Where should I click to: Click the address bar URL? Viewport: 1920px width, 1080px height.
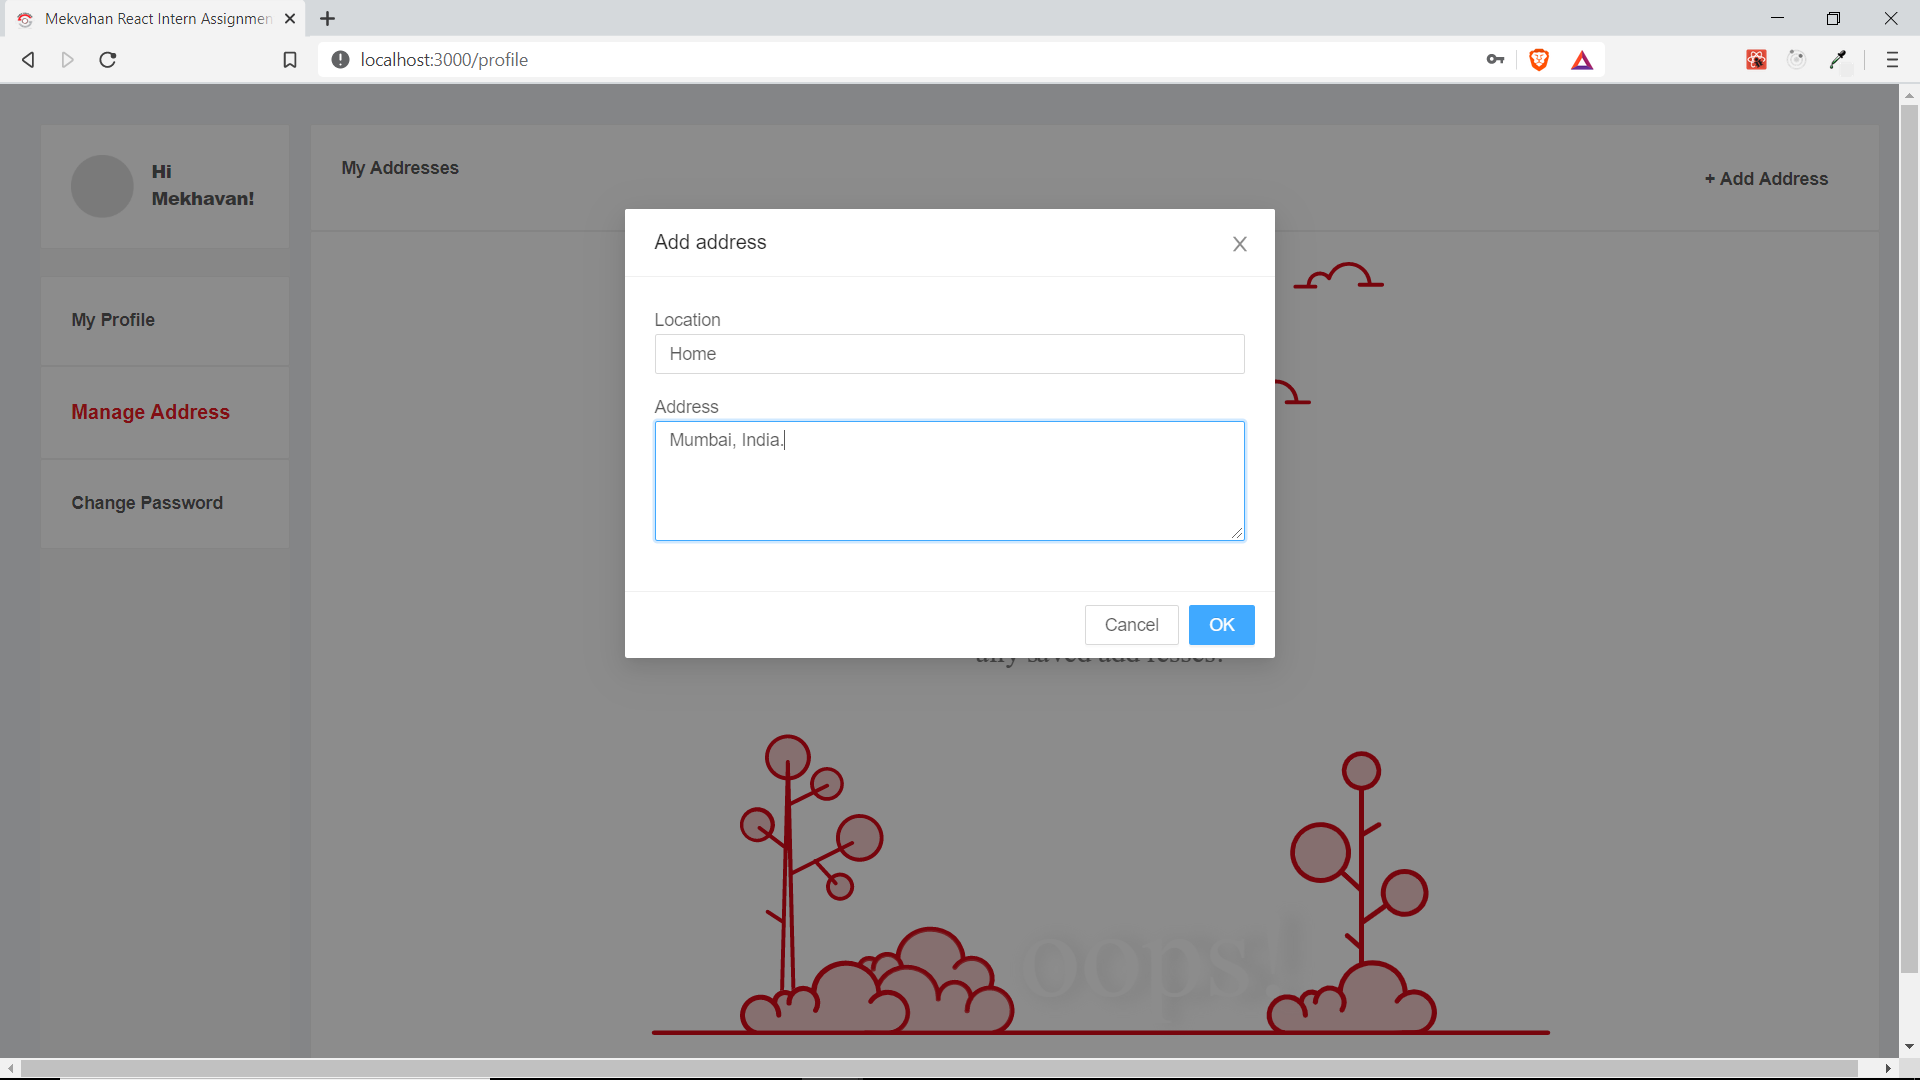click(443, 60)
